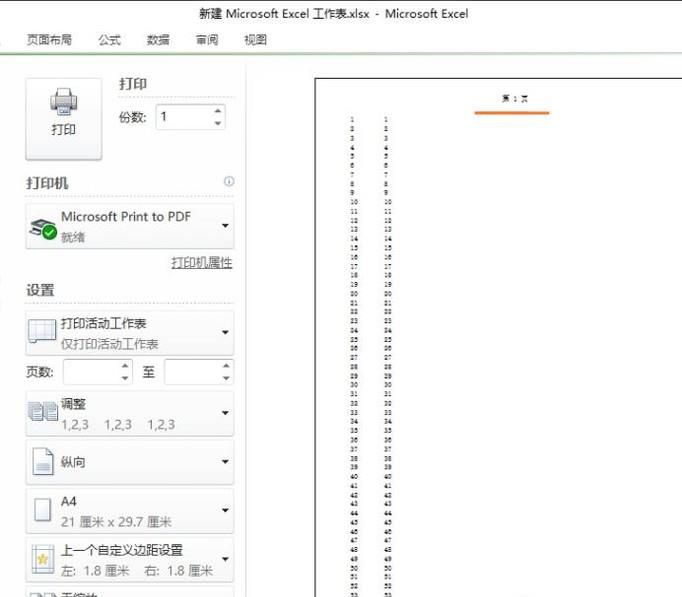Image resolution: width=682 pixels, height=597 pixels.
Task: Decrement the ending page number
Action: pyautogui.click(x=226, y=378)
